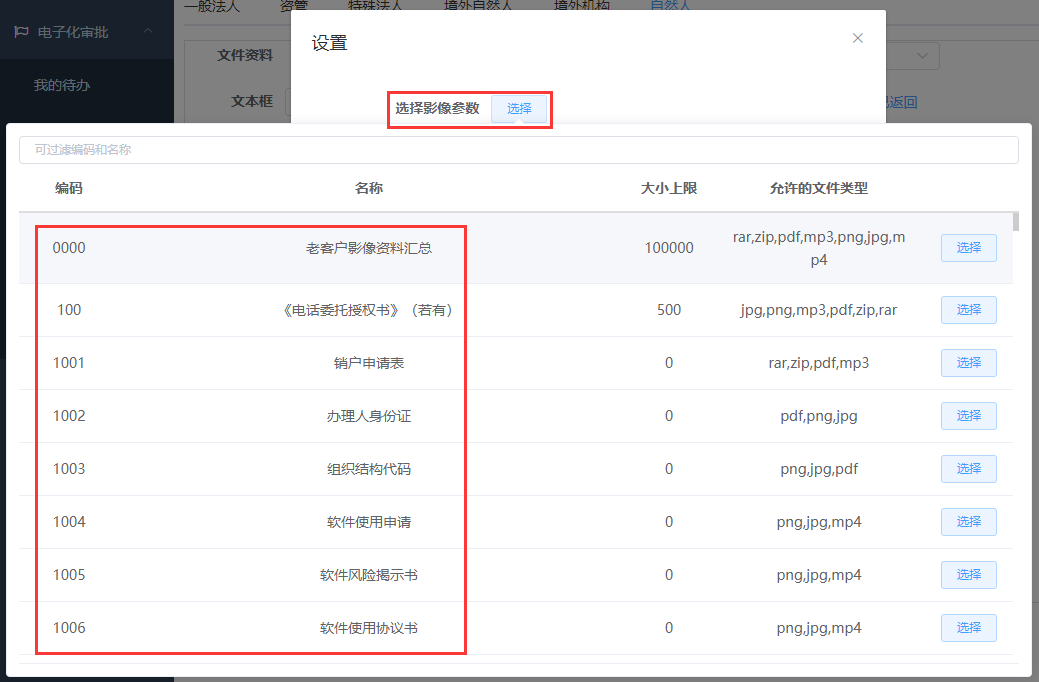Screen dimensions: 1039x682
Task: Click code cell 1002
Action: 69,416
